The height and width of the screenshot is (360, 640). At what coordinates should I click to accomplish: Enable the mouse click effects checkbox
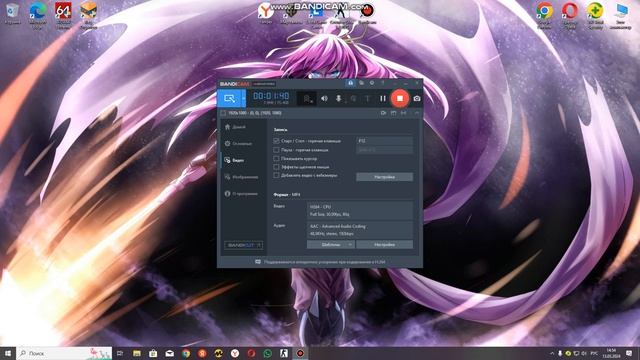[x=276, y=167]
